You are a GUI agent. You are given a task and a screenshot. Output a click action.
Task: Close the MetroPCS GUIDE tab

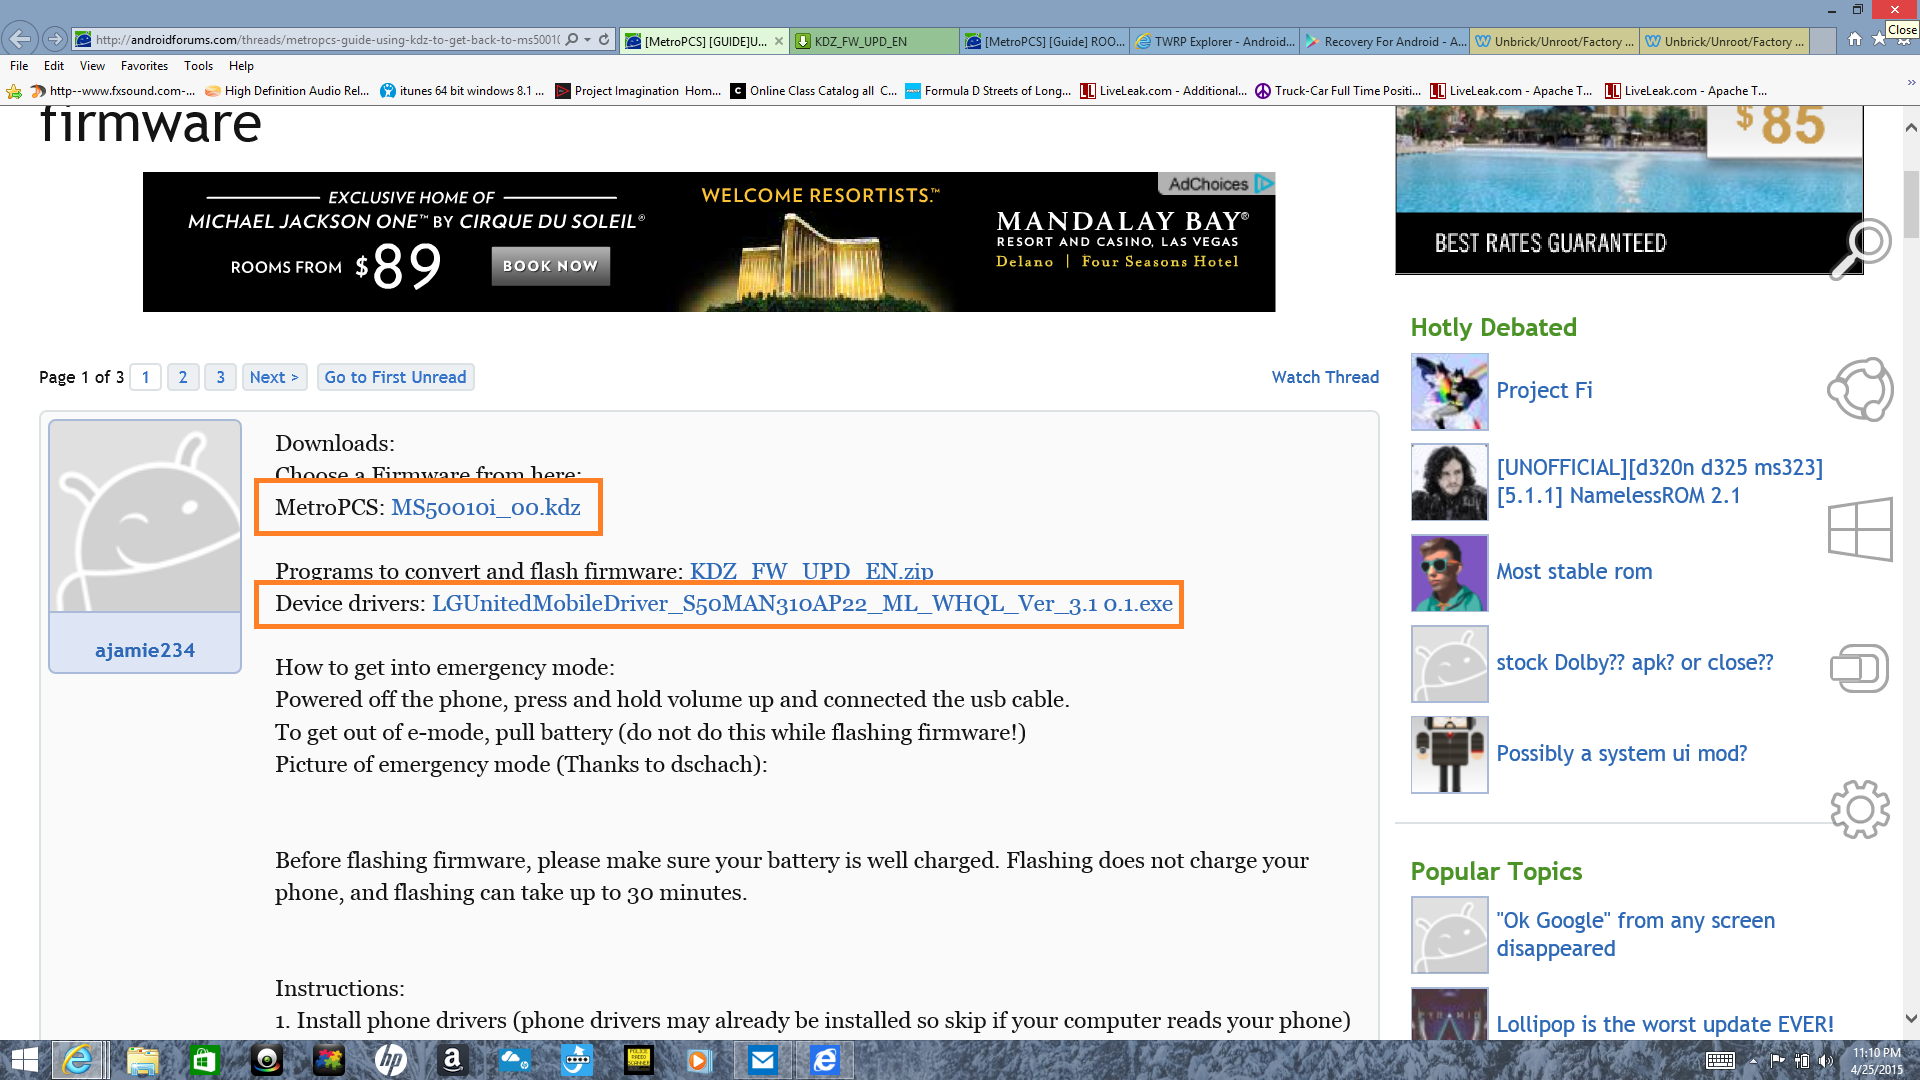pos(779,41)
